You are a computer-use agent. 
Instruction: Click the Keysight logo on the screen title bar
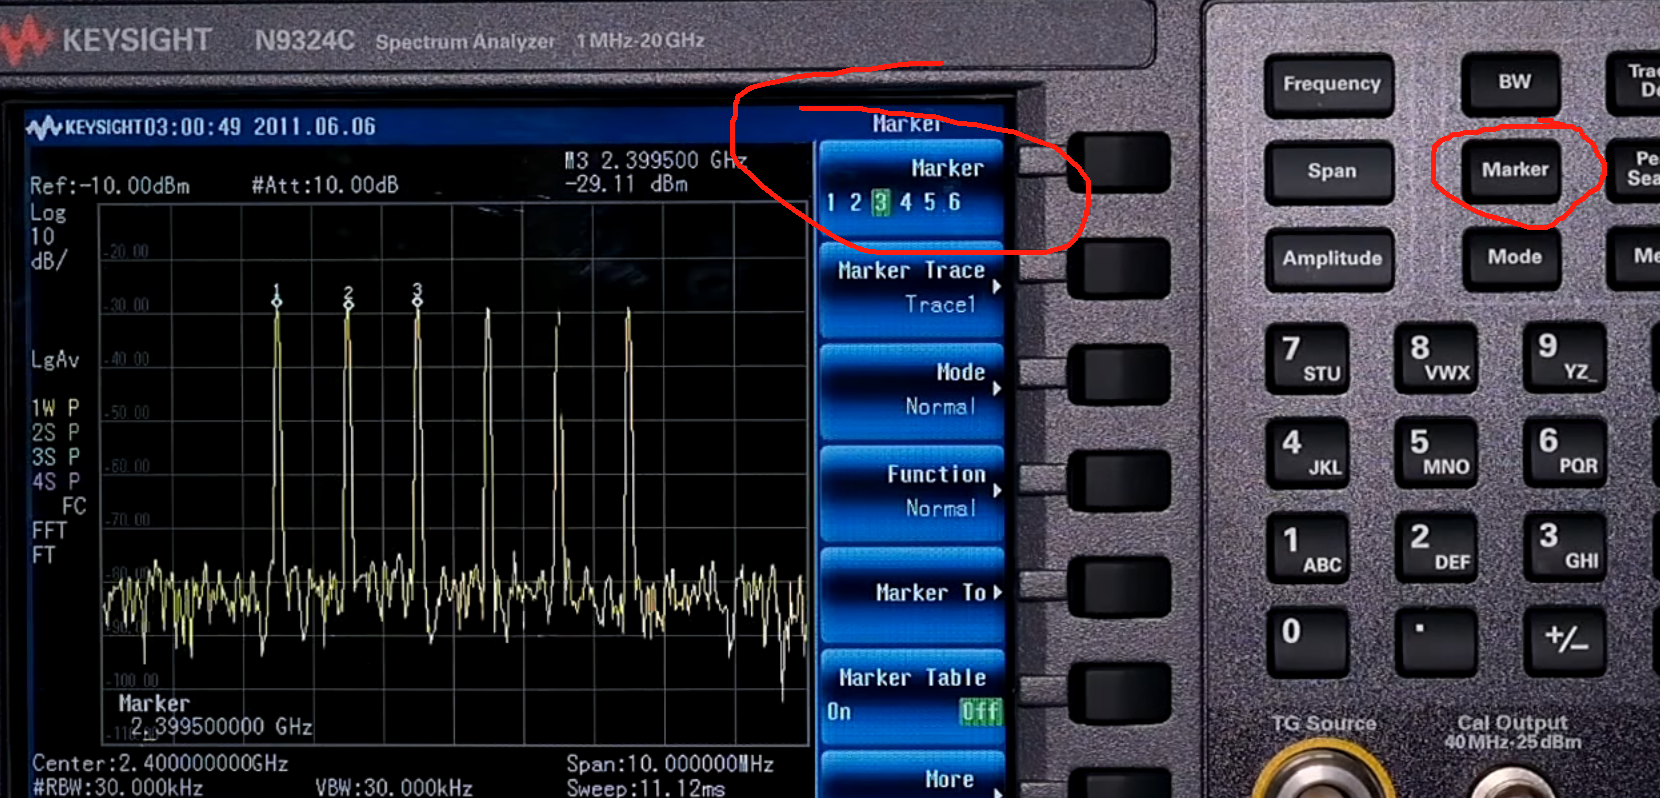(x=84, y=127)
